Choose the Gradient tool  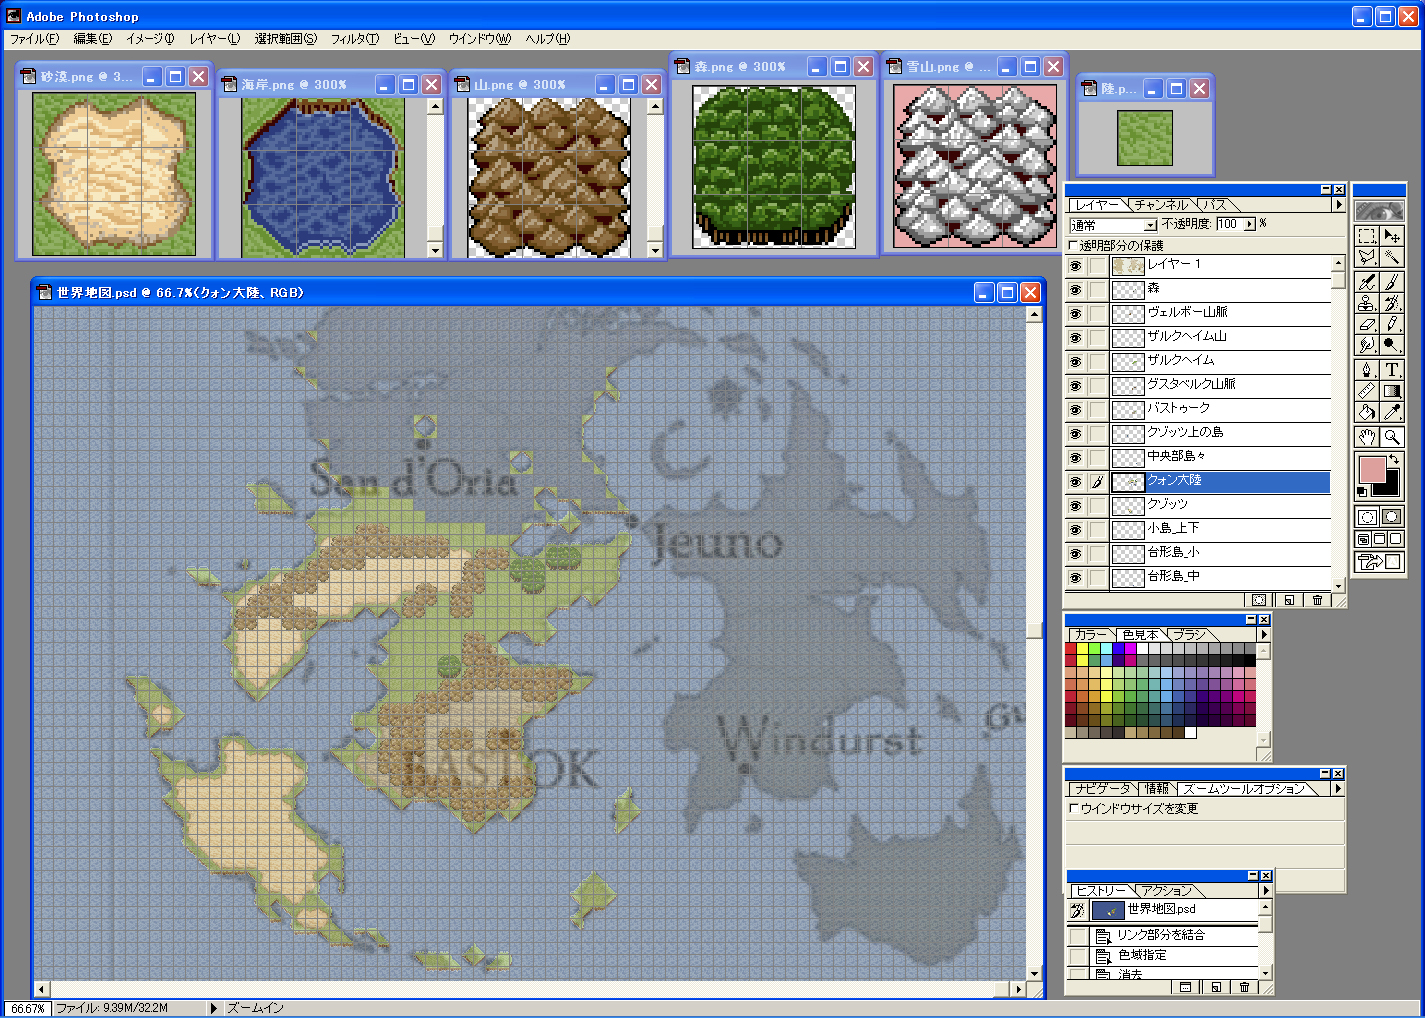[x=1392, y=391]
